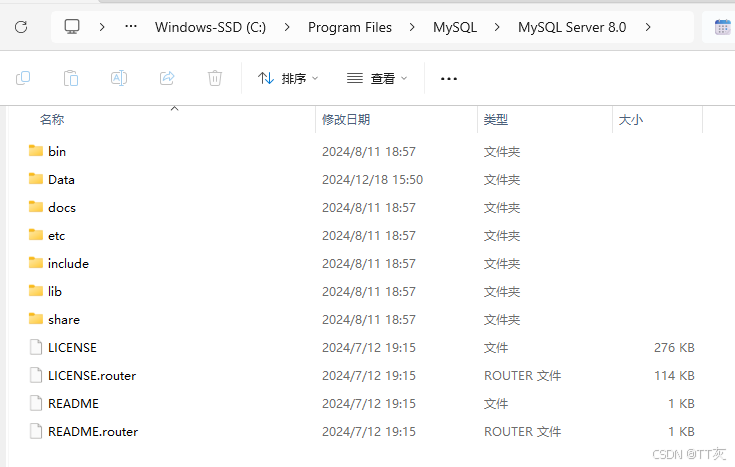Click the ROUTER 文件 type of README.router

522,431
